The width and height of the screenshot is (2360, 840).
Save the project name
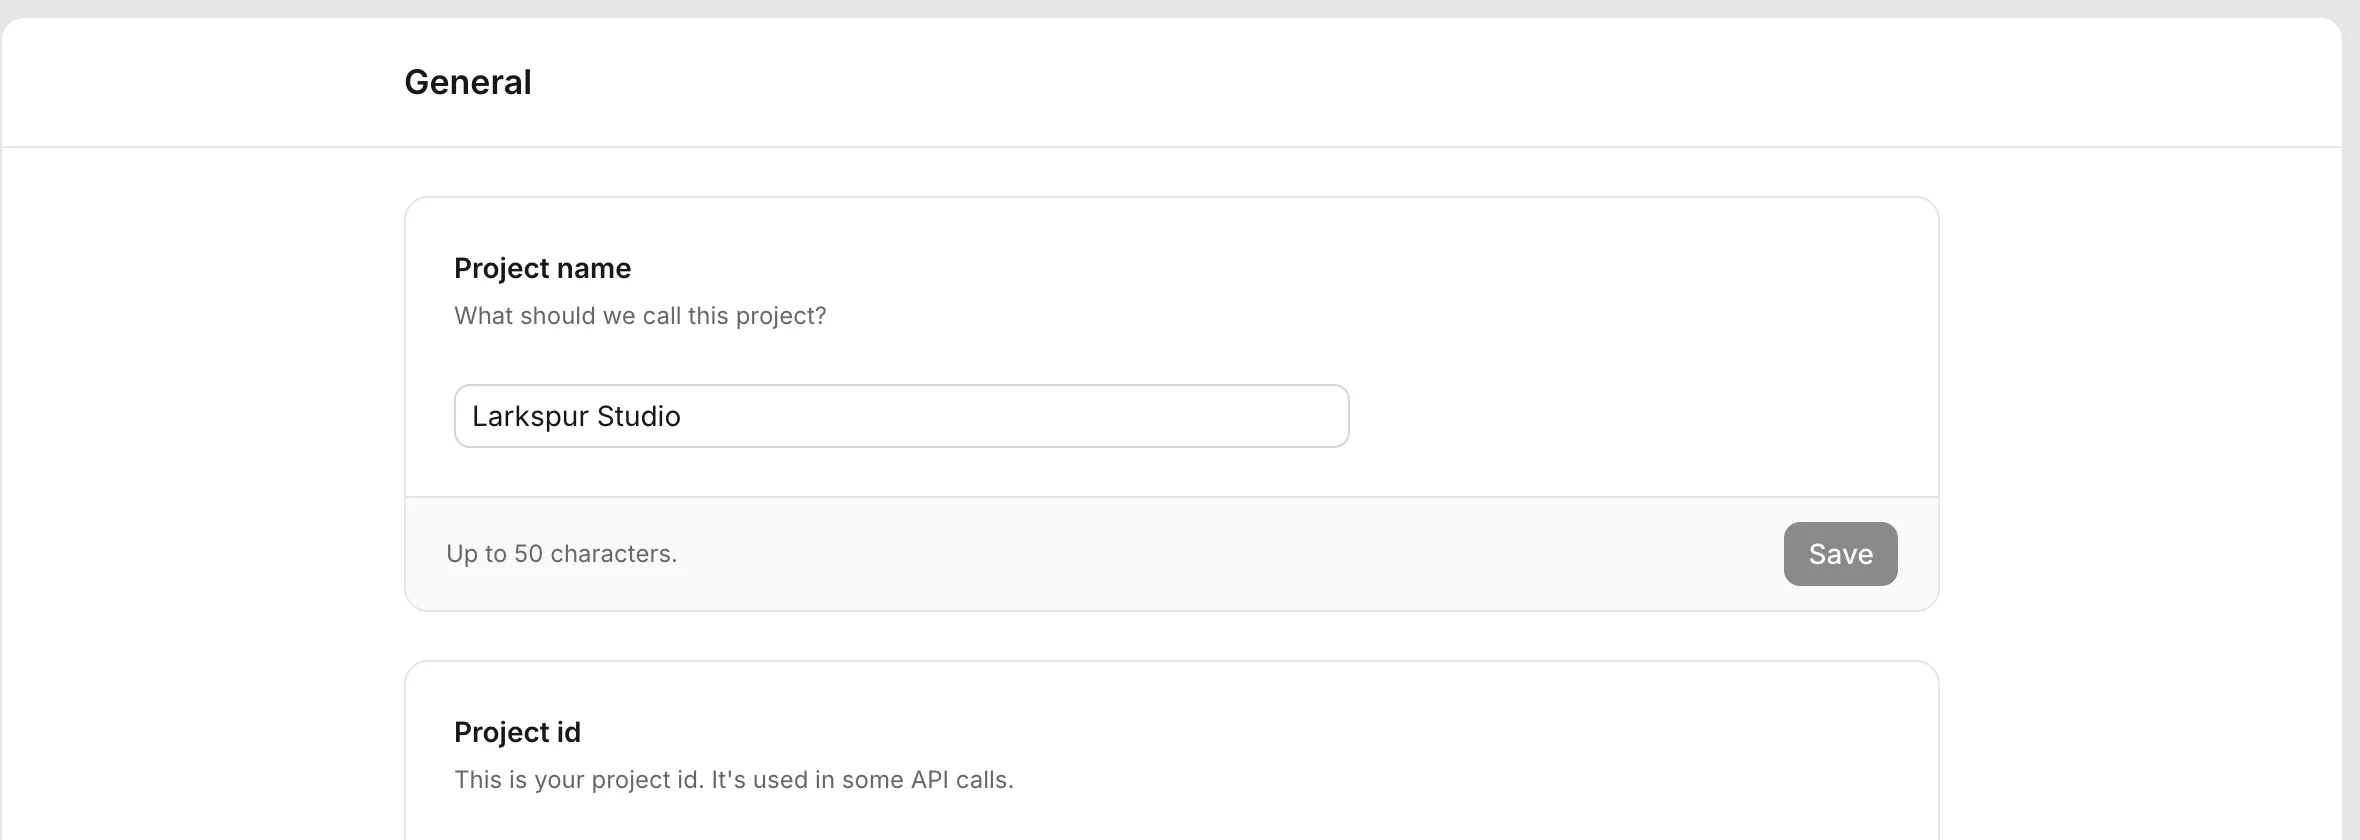click(1840, 554)
